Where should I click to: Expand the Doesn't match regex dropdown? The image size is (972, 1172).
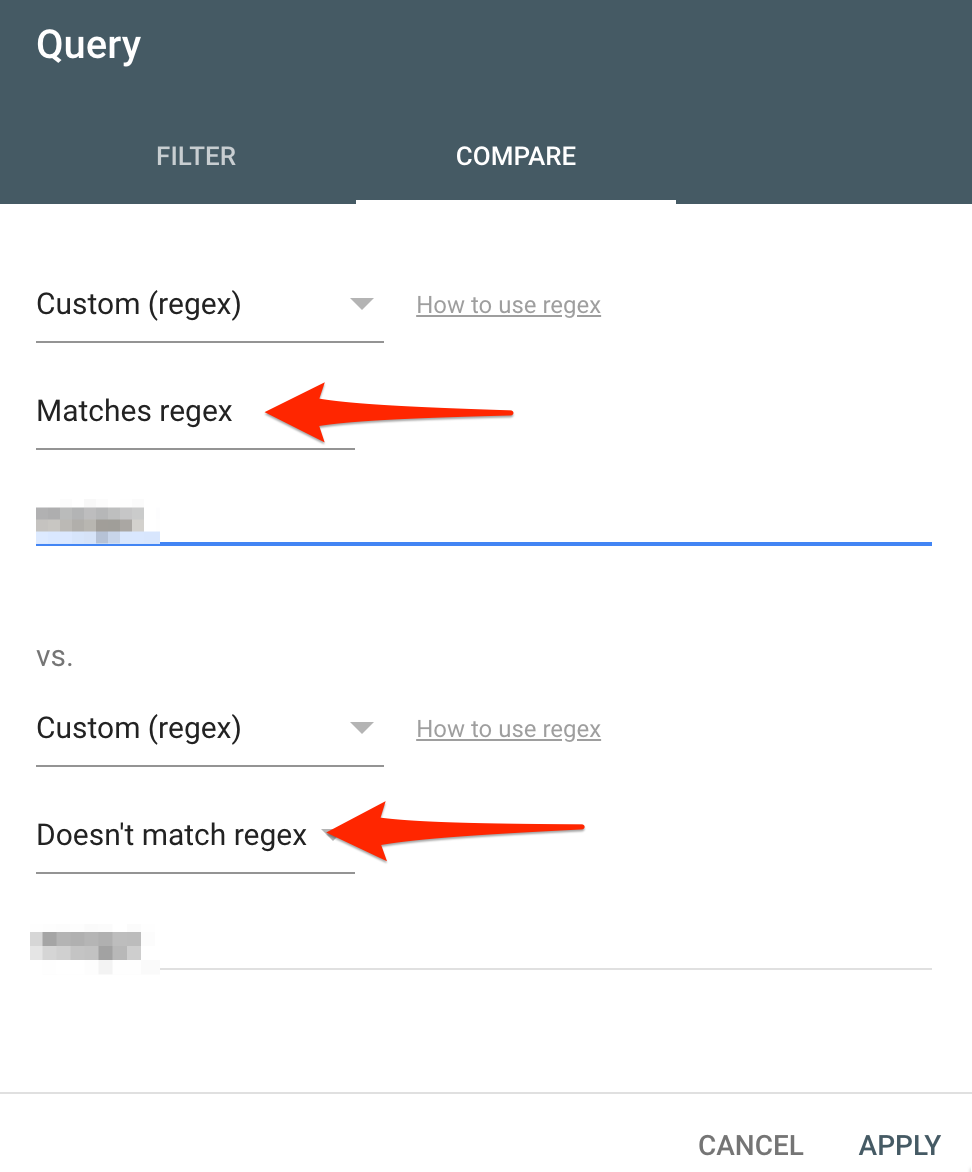point(172,836)
